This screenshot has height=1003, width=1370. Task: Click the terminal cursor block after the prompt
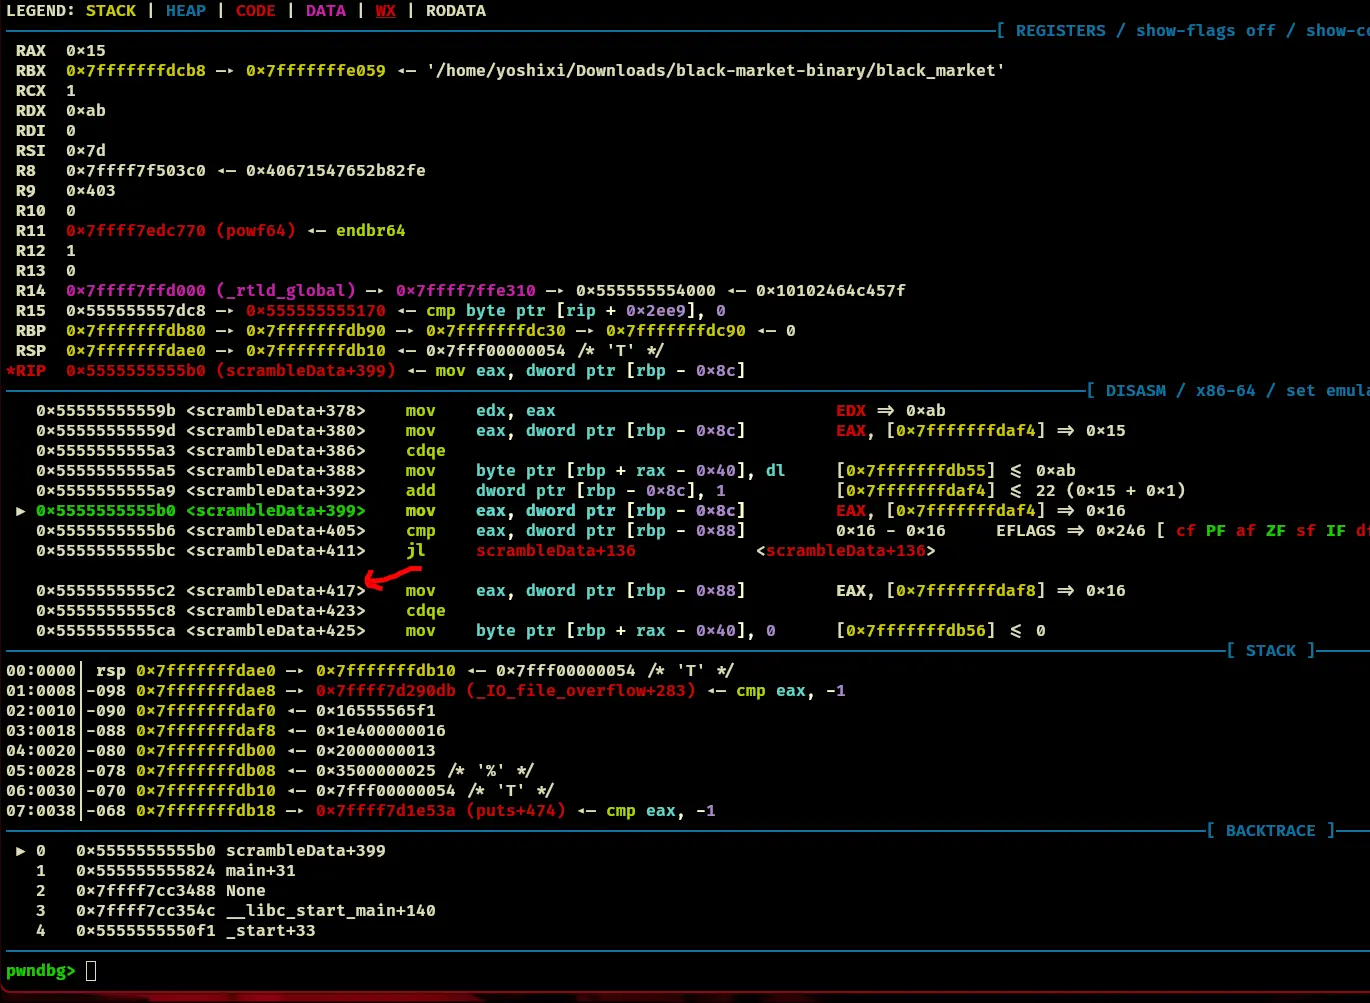click(91, 971)
